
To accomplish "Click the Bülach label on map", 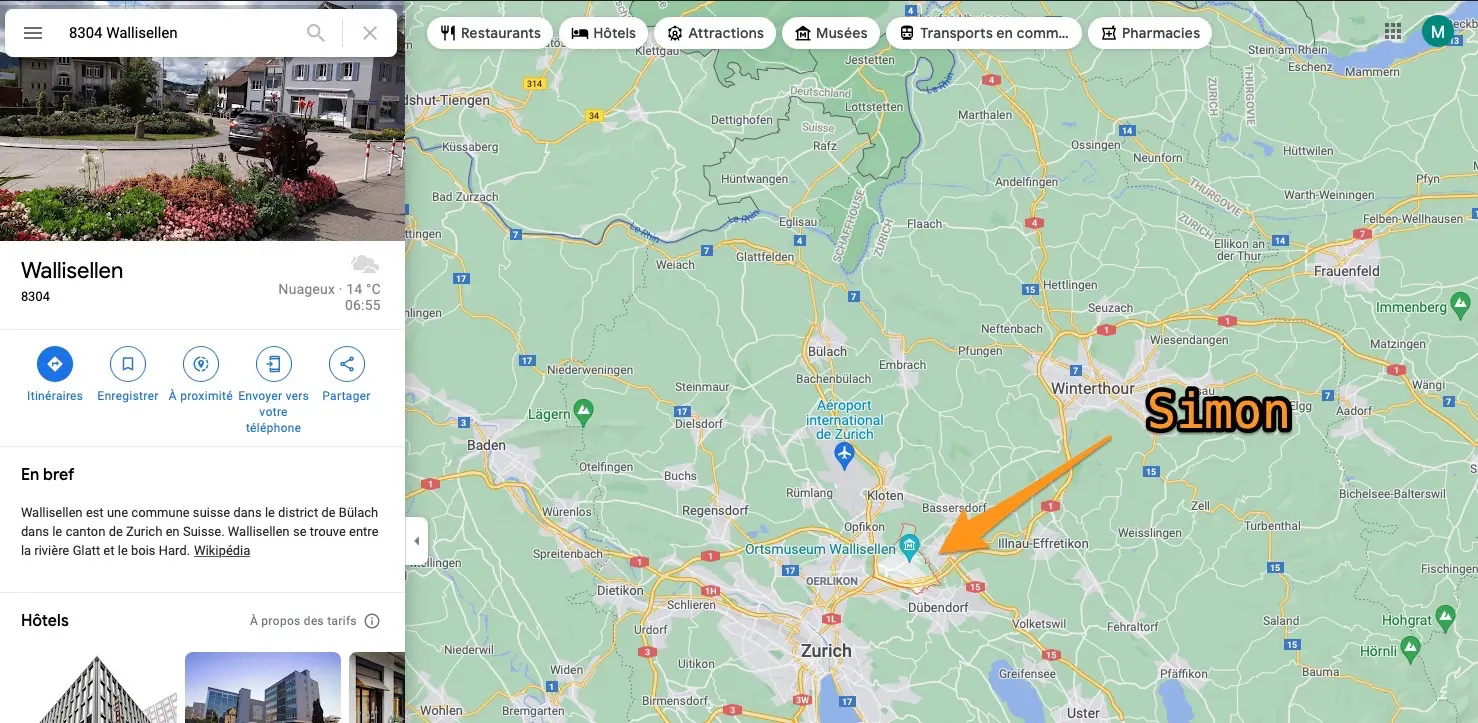I will coord(827,351).
